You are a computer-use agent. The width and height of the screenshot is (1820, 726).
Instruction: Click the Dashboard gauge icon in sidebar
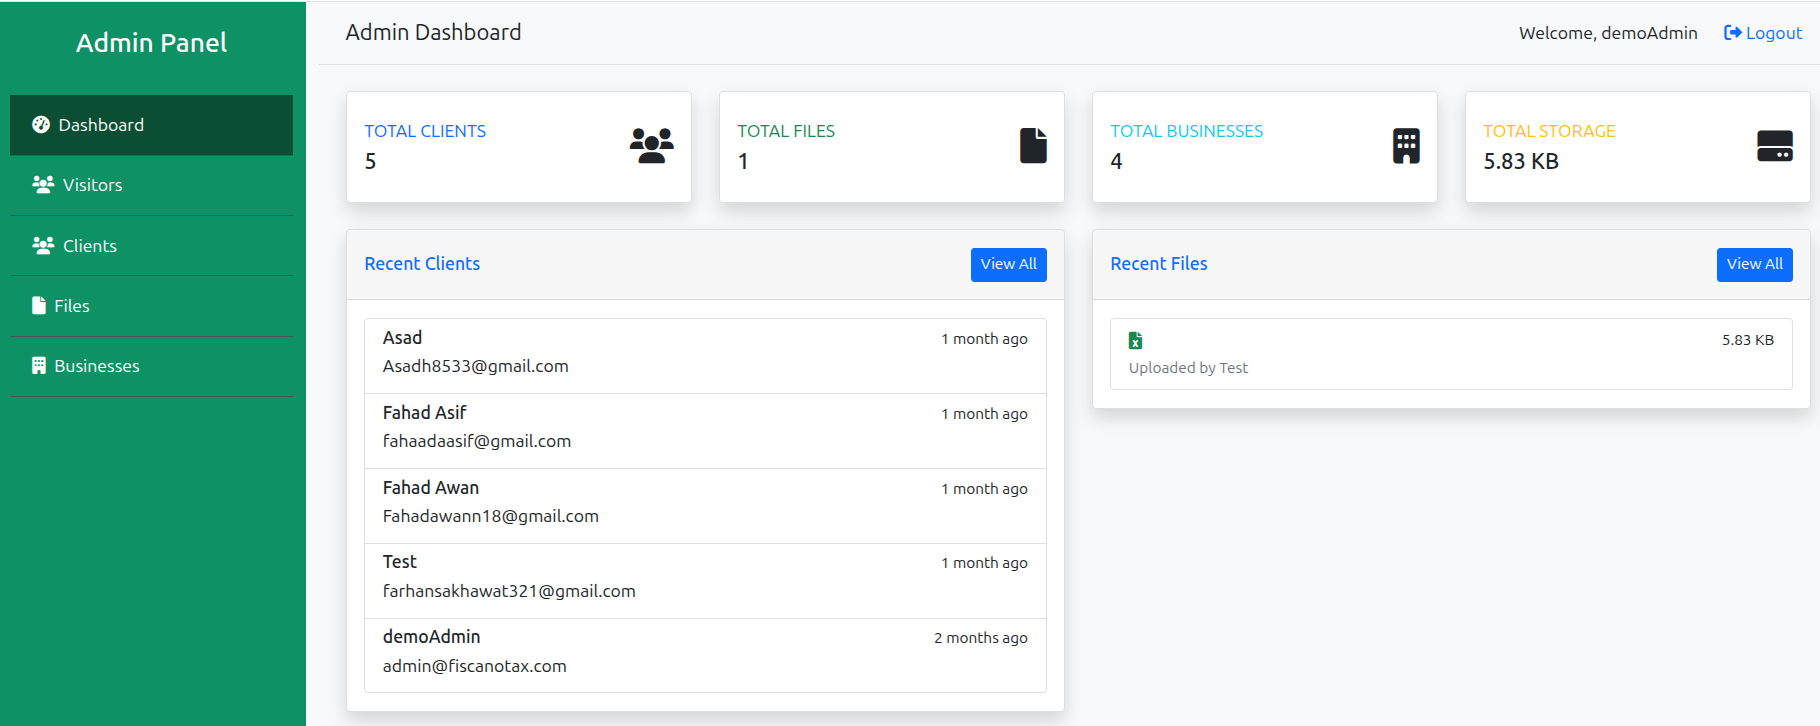coord(41,125)
